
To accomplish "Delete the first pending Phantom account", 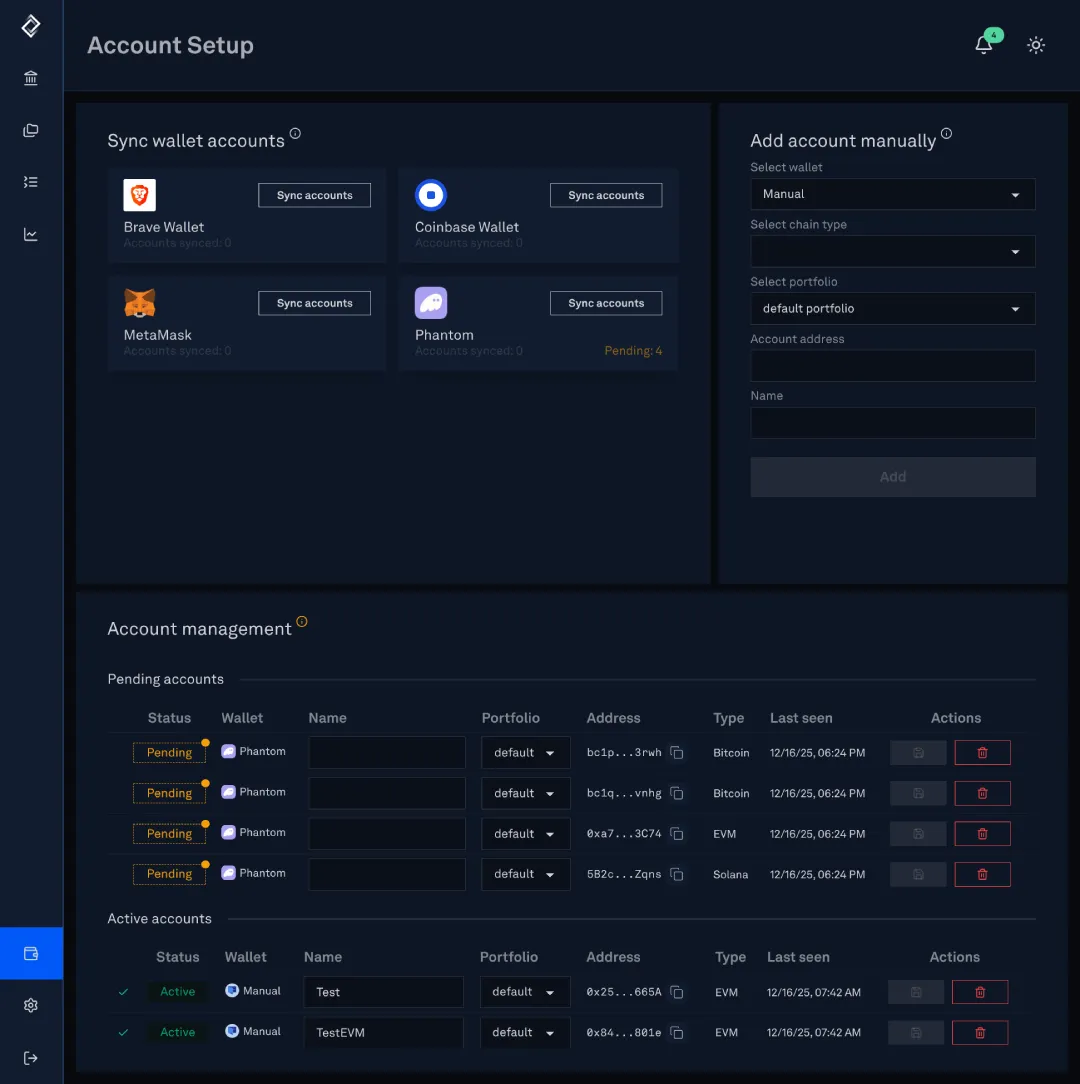I will coord(982,752).
